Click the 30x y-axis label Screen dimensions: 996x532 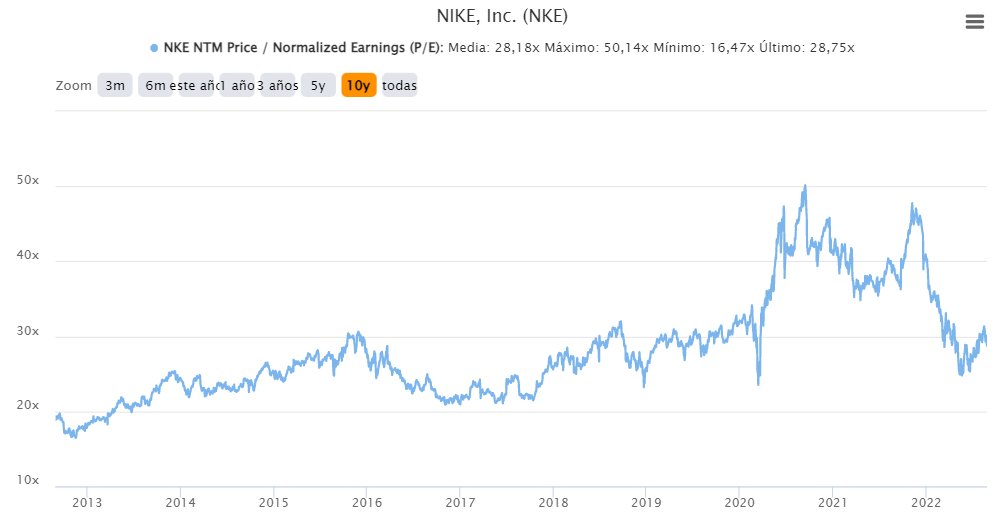coord(28,331)
